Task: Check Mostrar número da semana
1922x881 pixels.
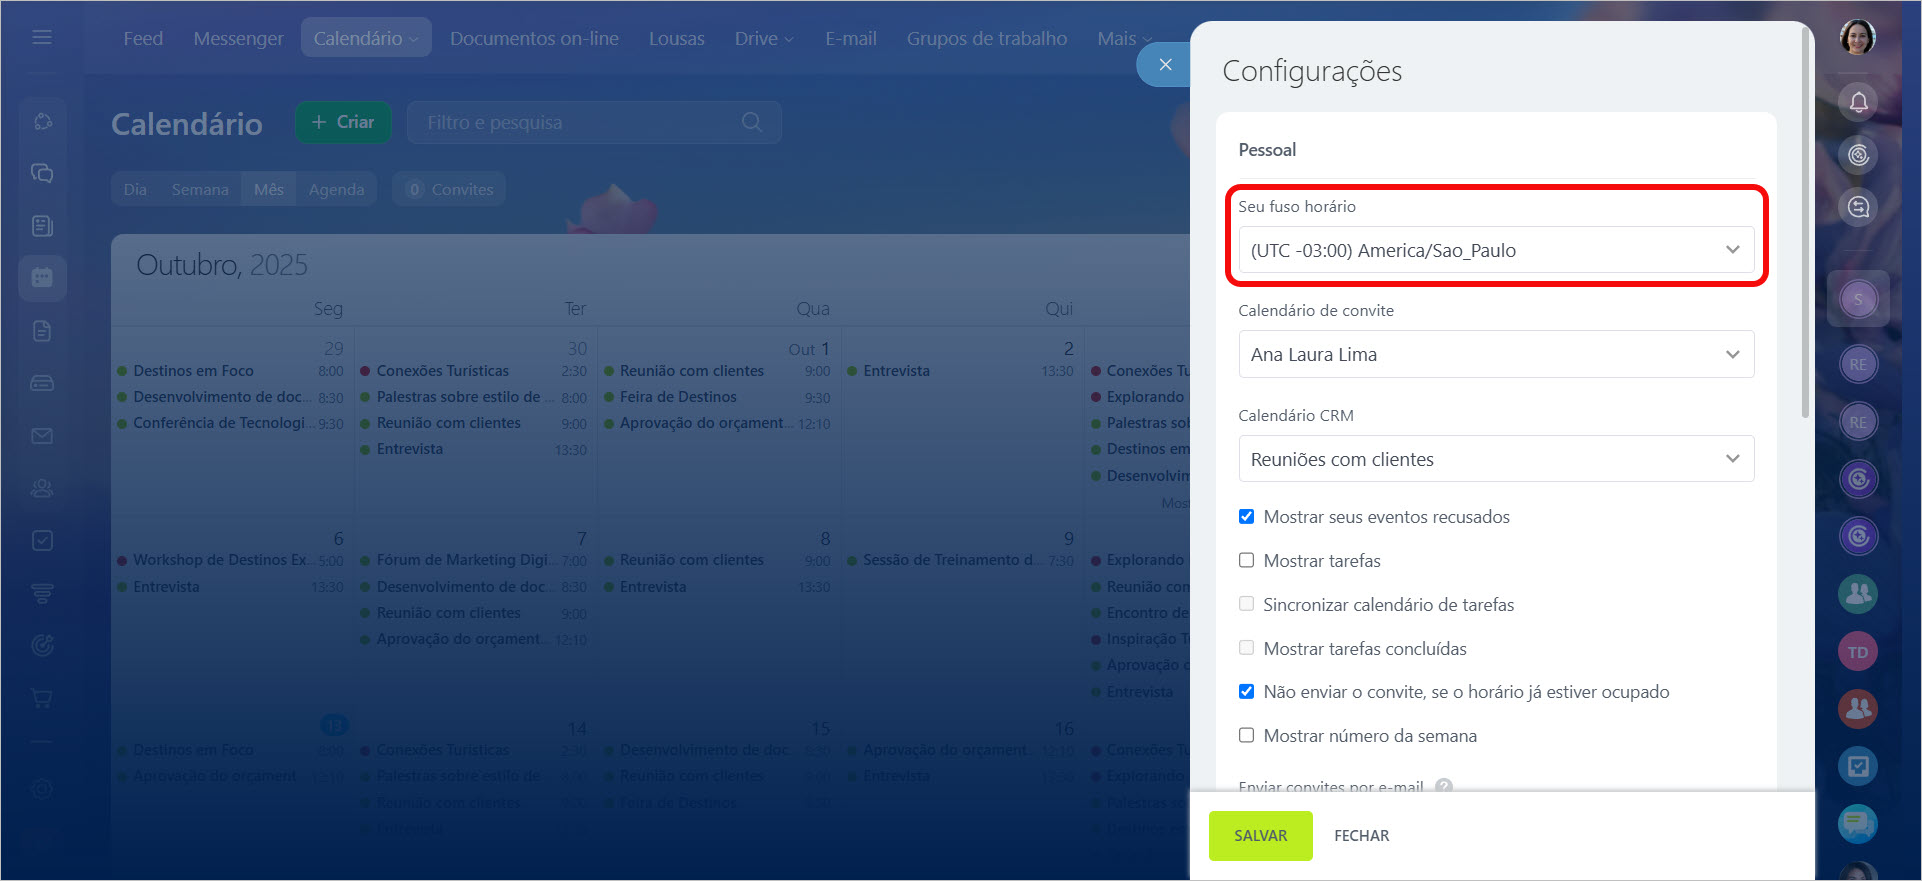Action: 1246,736
